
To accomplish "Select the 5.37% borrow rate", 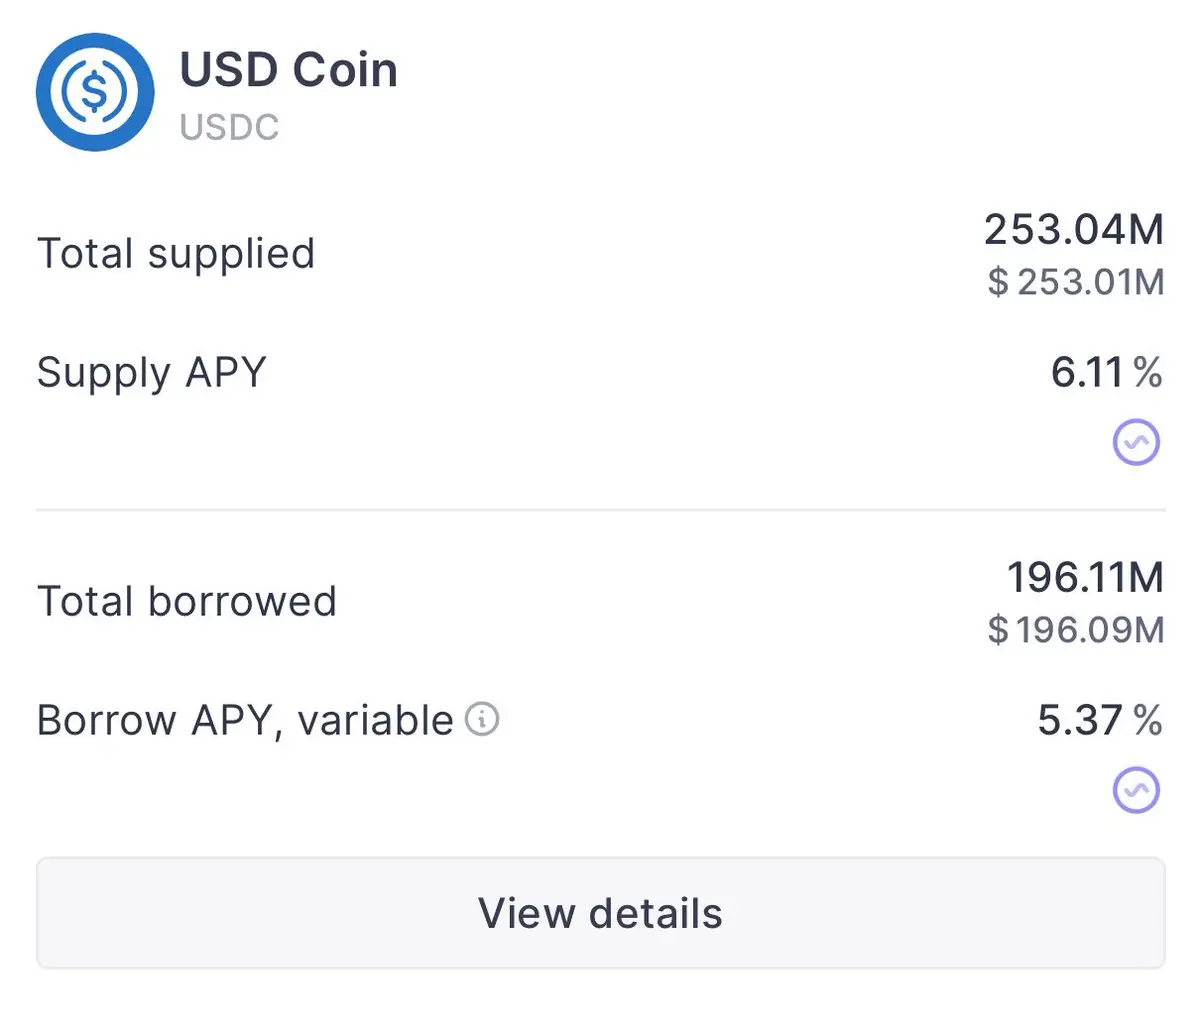I will [1100, 720].
